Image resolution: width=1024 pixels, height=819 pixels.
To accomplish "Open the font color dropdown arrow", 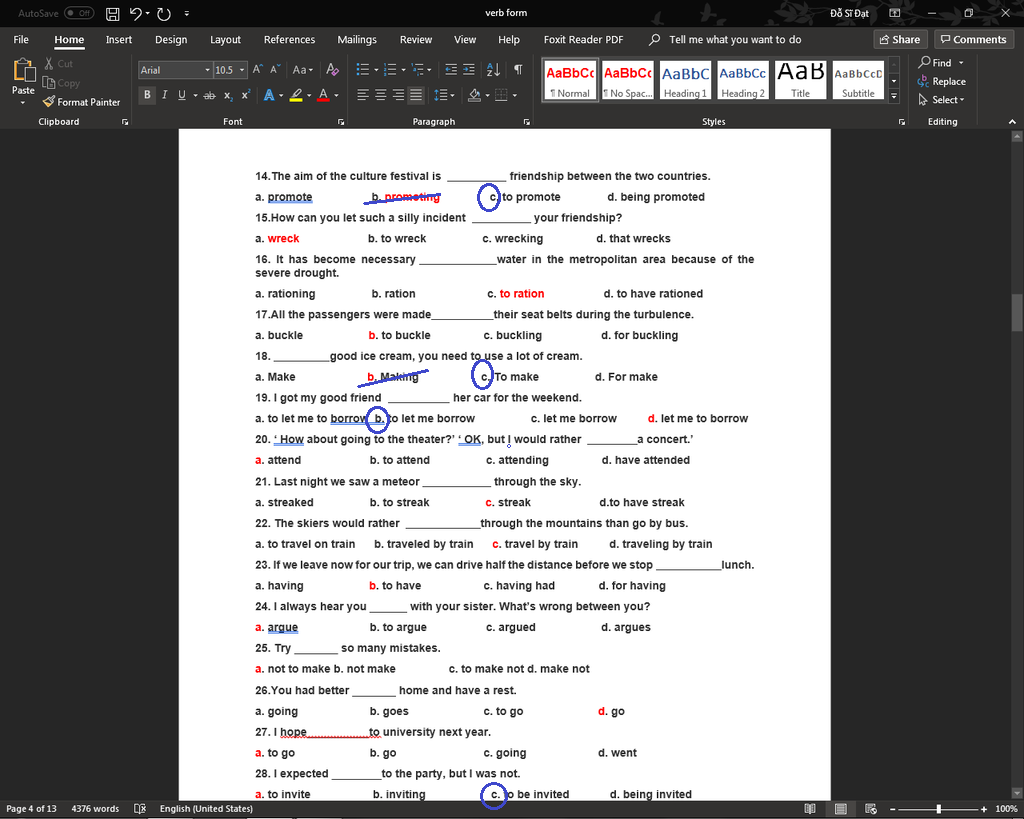I will [336, 96].
